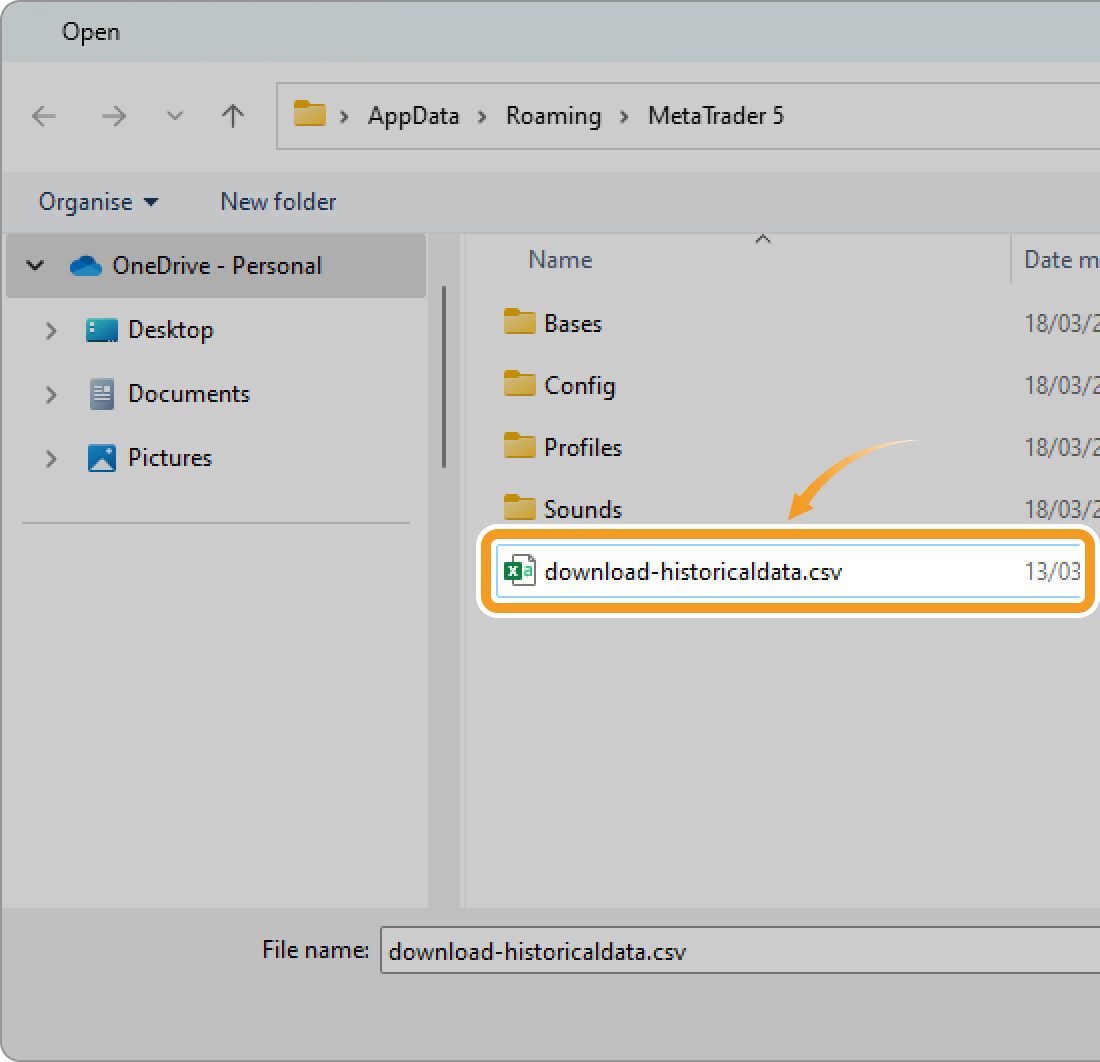Expand the Pictures tree node
Image resolution: width=1100 pixels, height=1062 pixels.
pos(51,459)
